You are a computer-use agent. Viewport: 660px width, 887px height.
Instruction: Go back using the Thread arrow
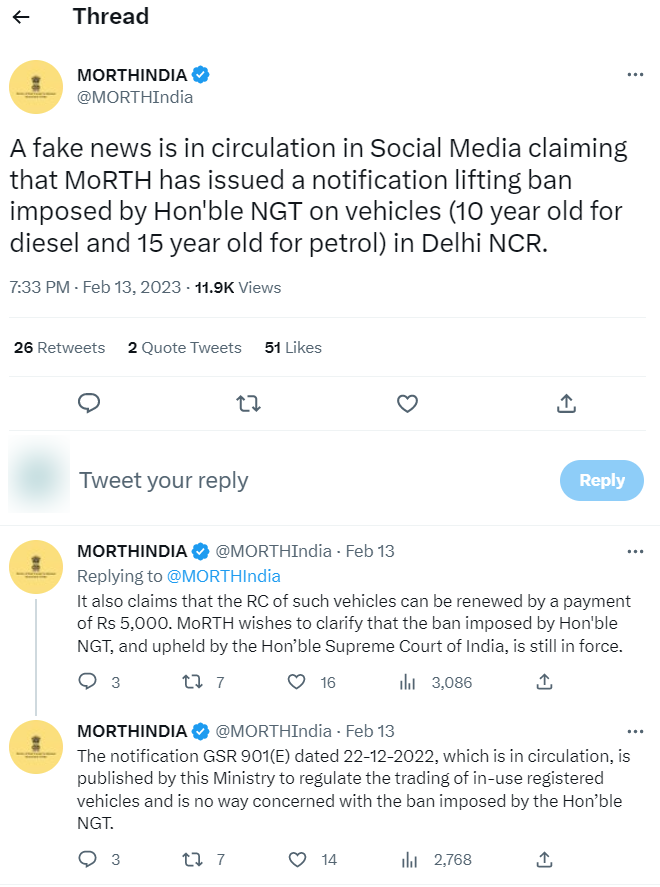[21, 17]
